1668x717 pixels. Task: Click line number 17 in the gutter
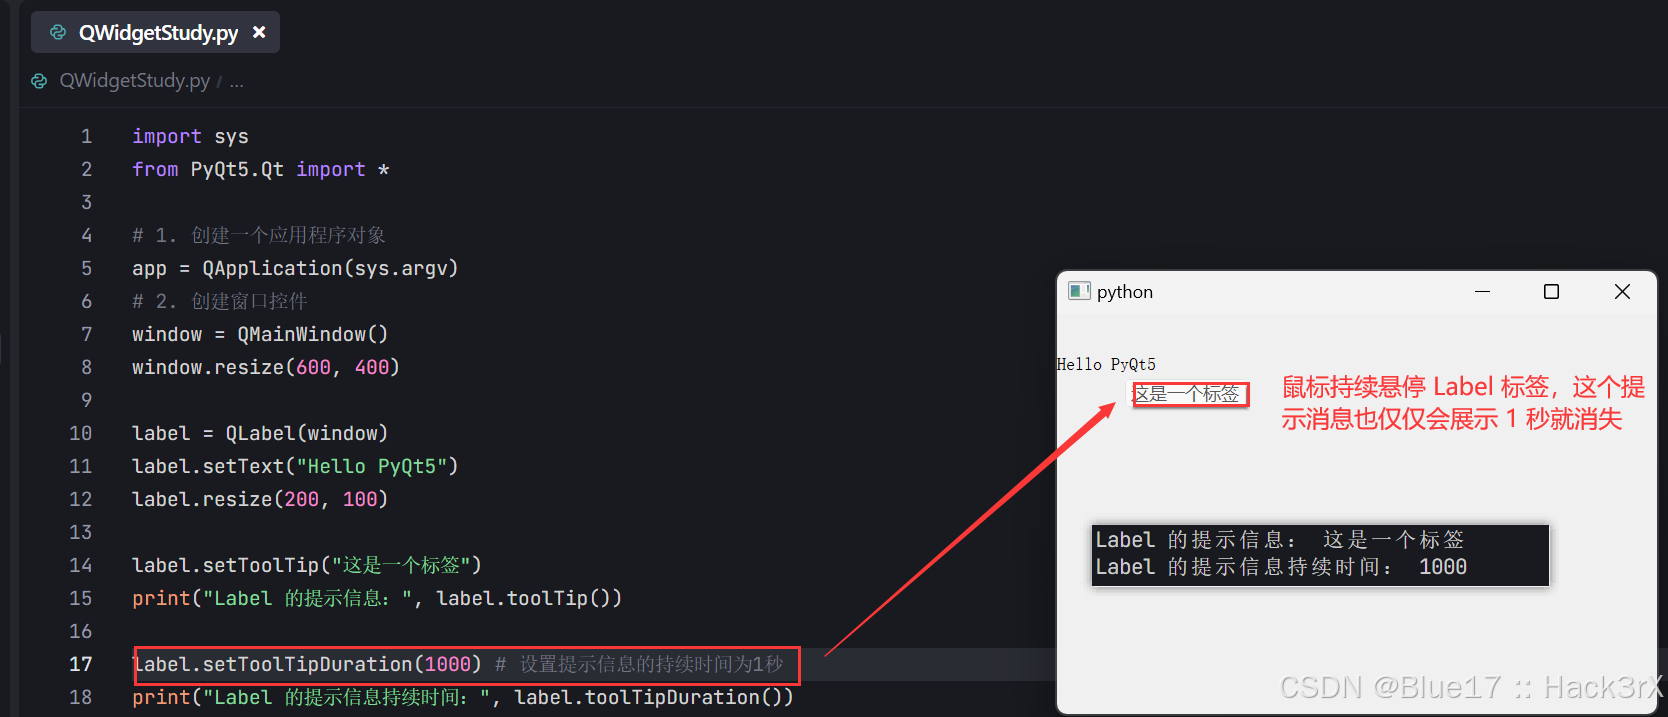tap(81, 664)
